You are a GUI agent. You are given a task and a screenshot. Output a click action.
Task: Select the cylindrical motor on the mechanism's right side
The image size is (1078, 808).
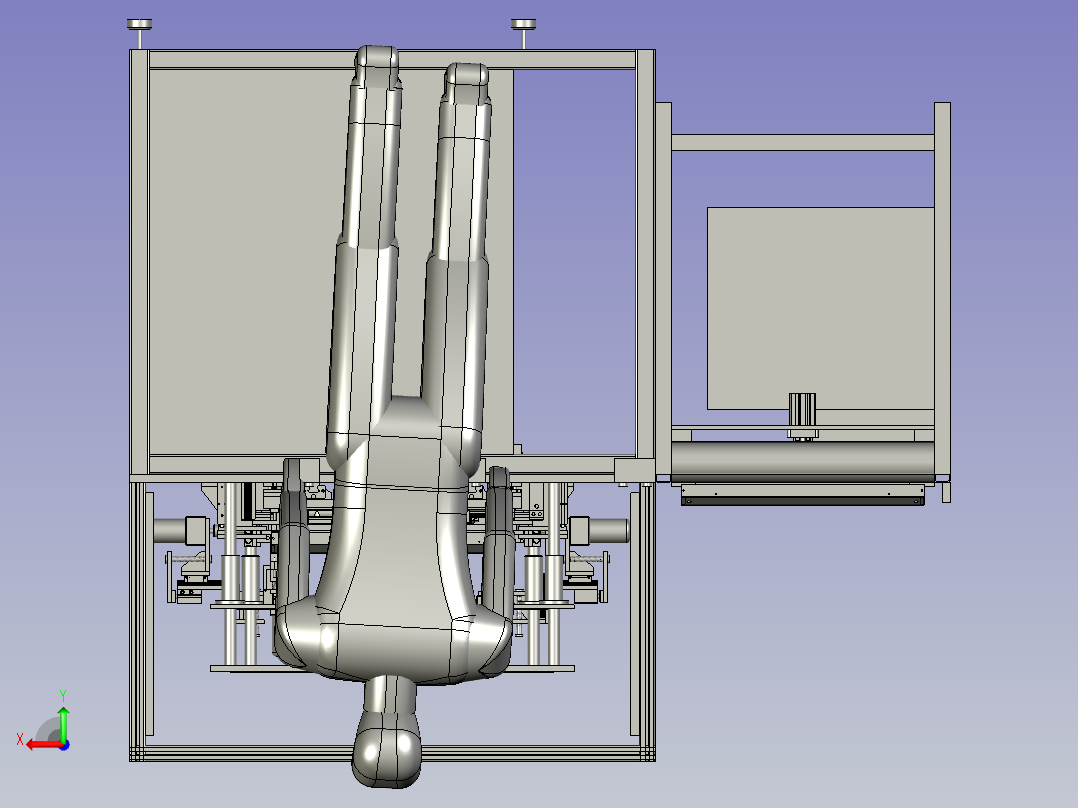pos(599,531)
